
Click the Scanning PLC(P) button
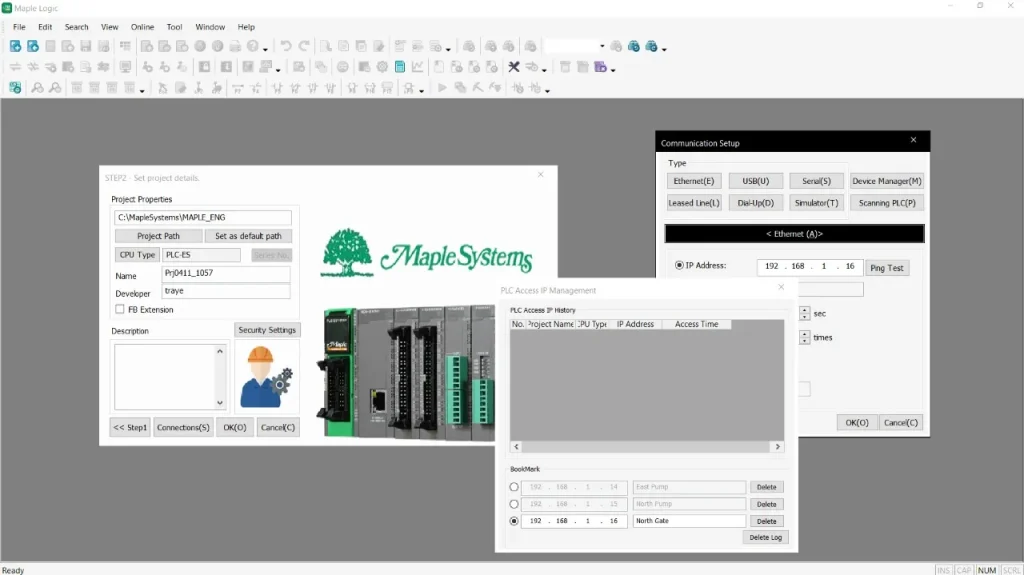click(x=887, y=203)
